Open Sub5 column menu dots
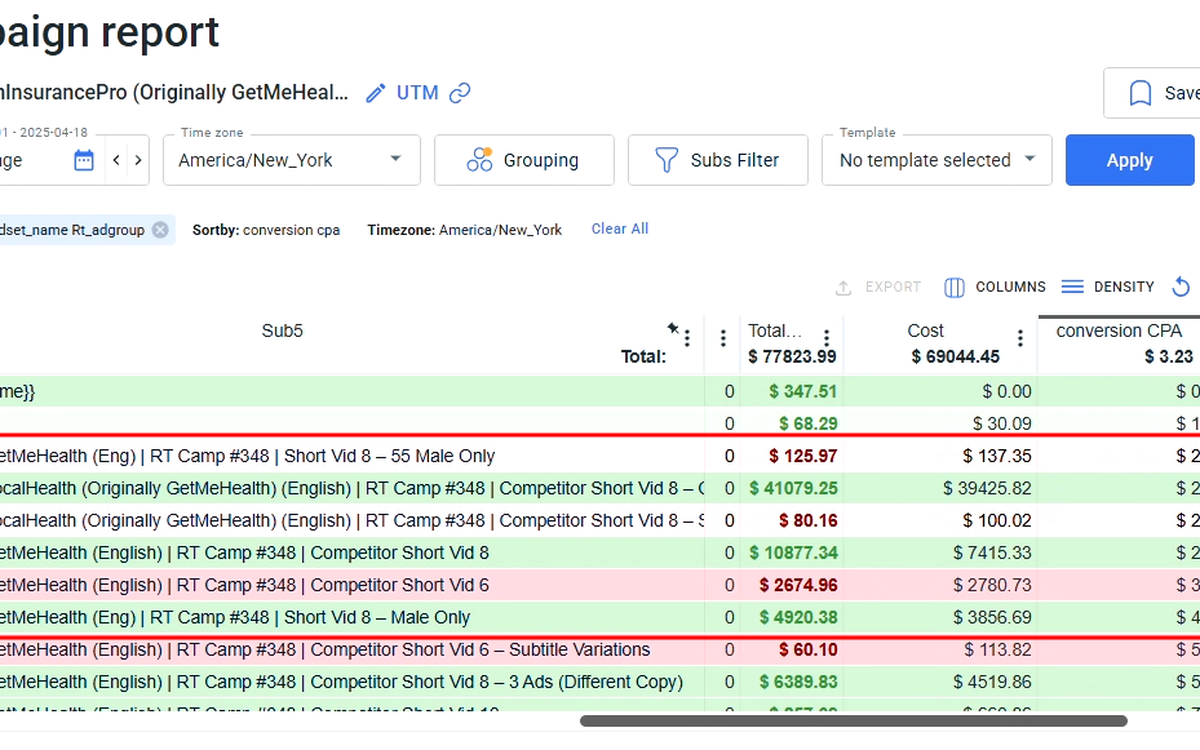 [686, 339]
